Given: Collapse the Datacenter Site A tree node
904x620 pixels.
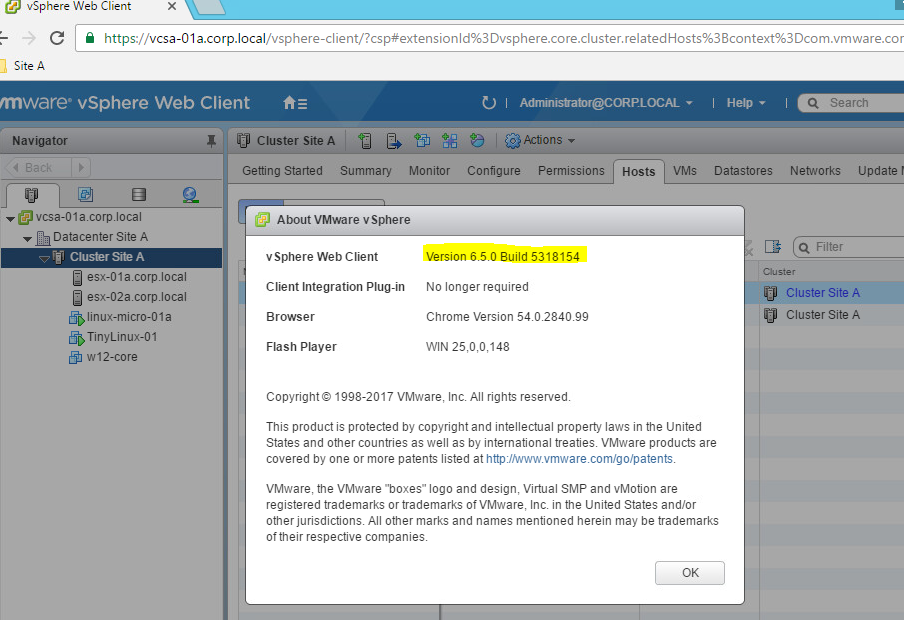Looking at the screenshot, I should pyautogui.click(x=27, y=238).
